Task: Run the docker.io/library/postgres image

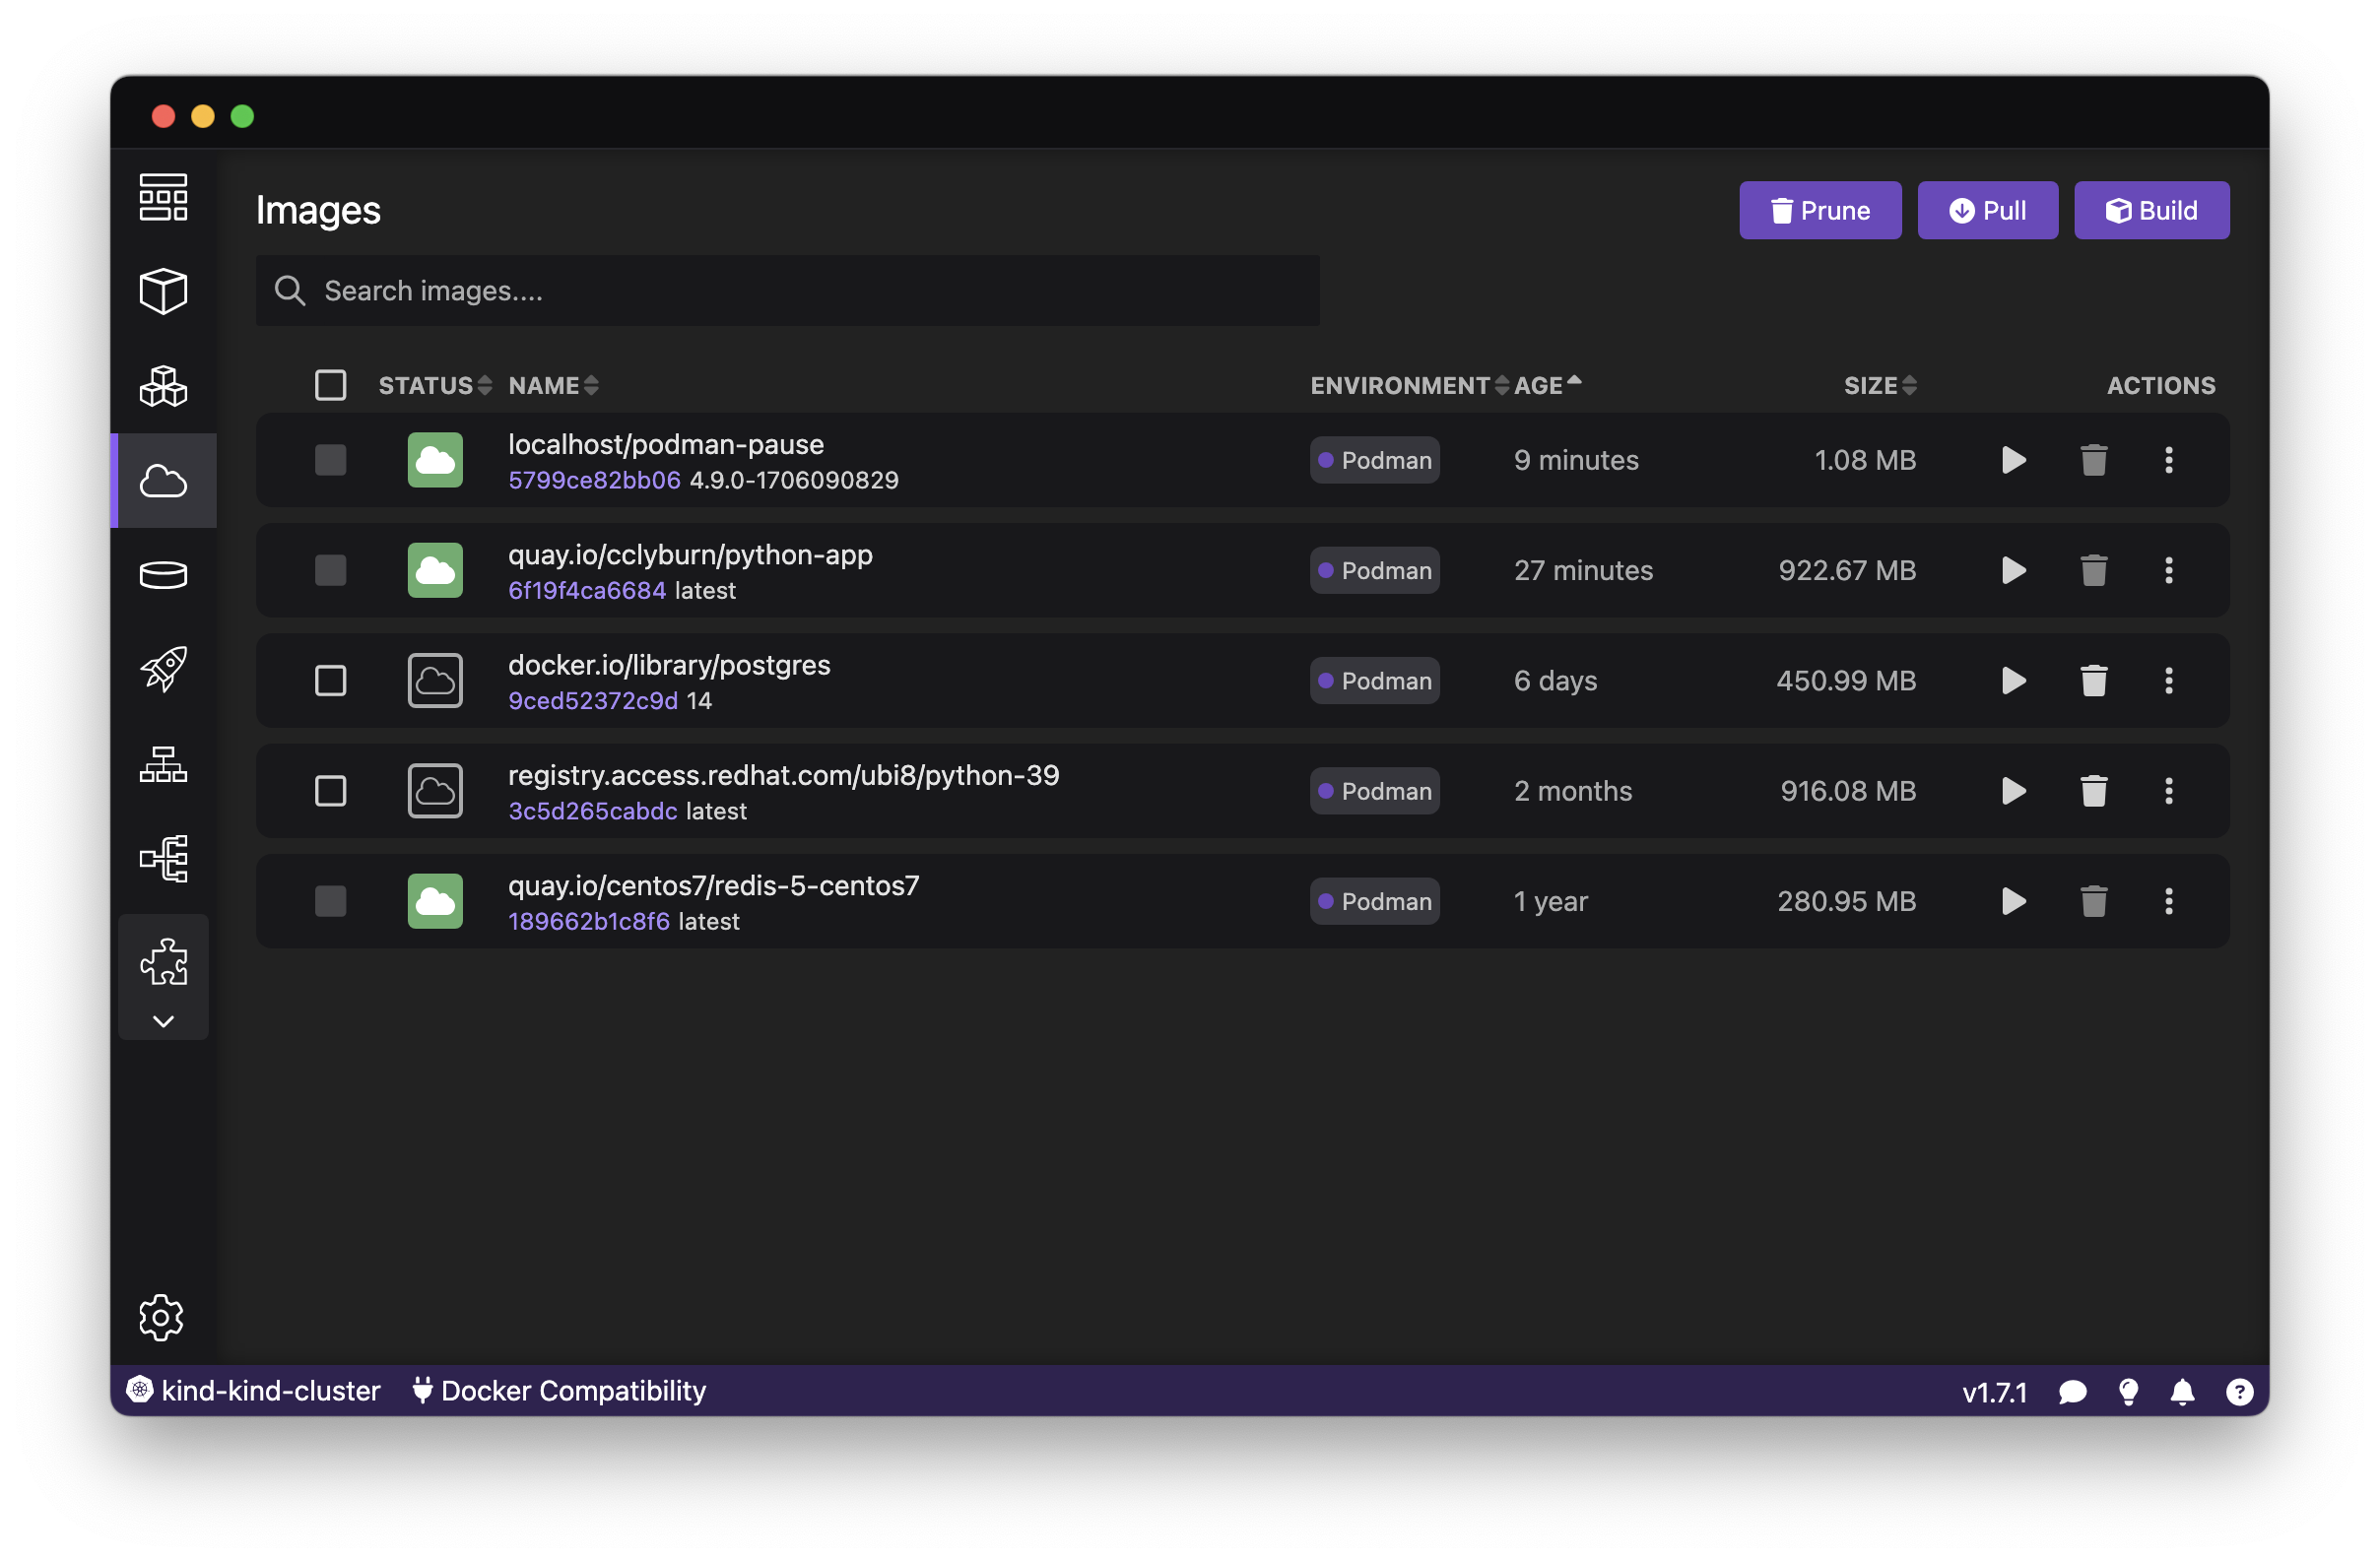Action: pos(2014,680)
